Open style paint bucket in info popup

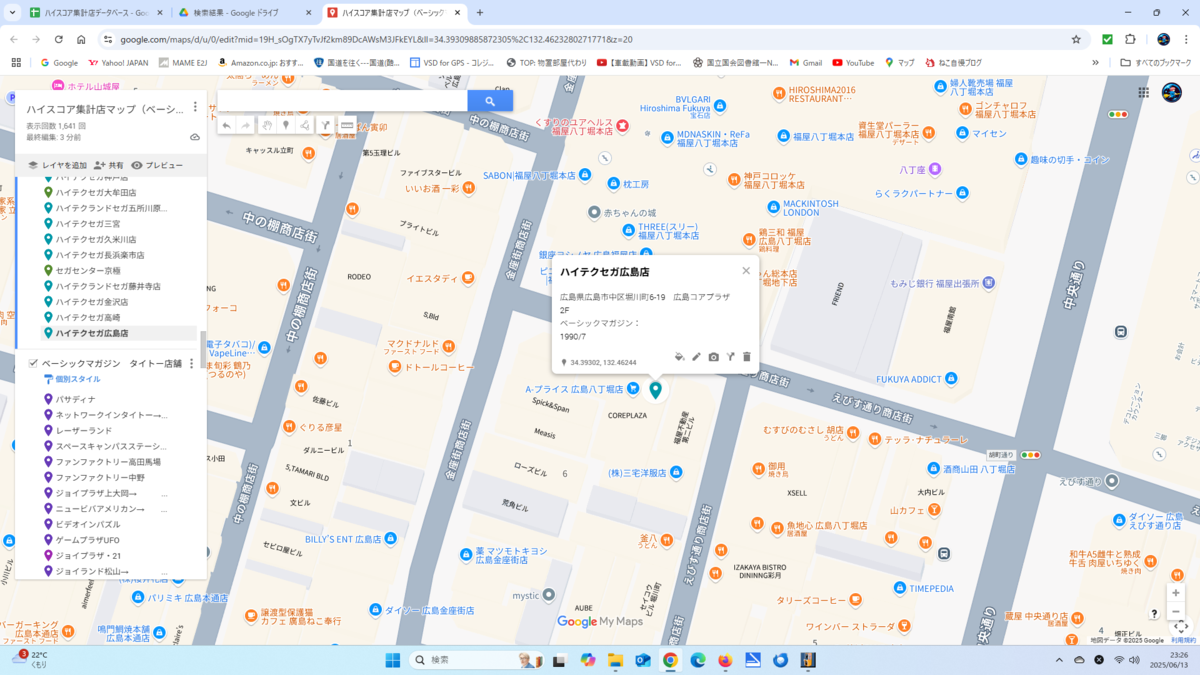(680, 357)
